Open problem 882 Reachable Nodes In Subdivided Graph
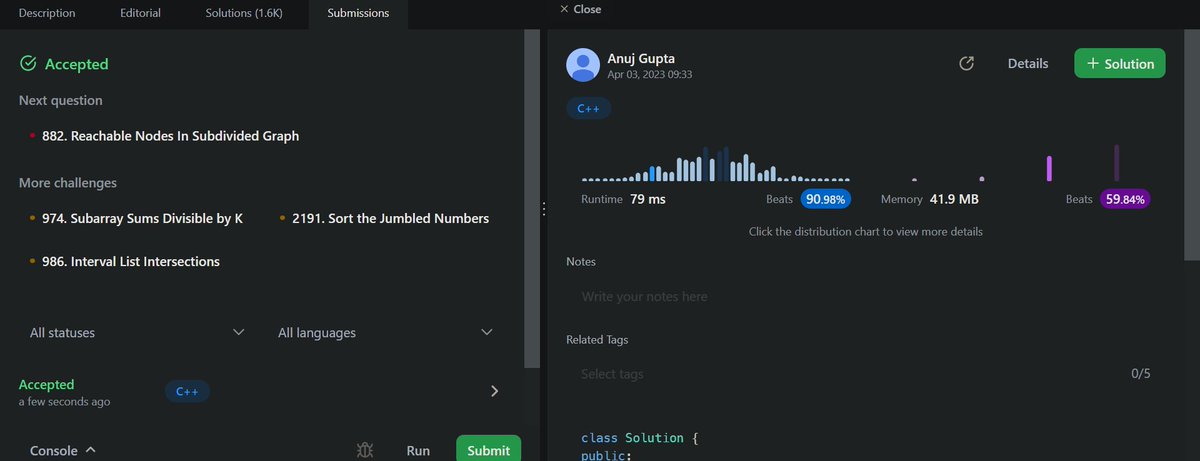The image size is (1200, 461). (x=170, y=135)
